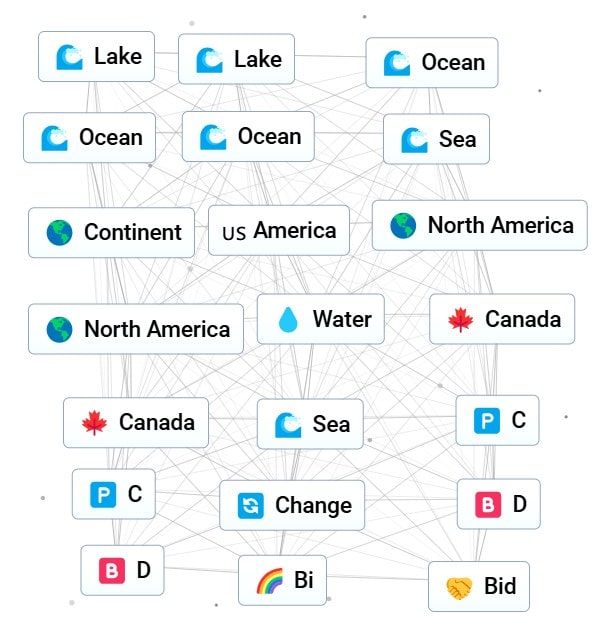Pick the Canada tile below the left North America
This screenshot has height=638, width=612.
tap(135, 422)
